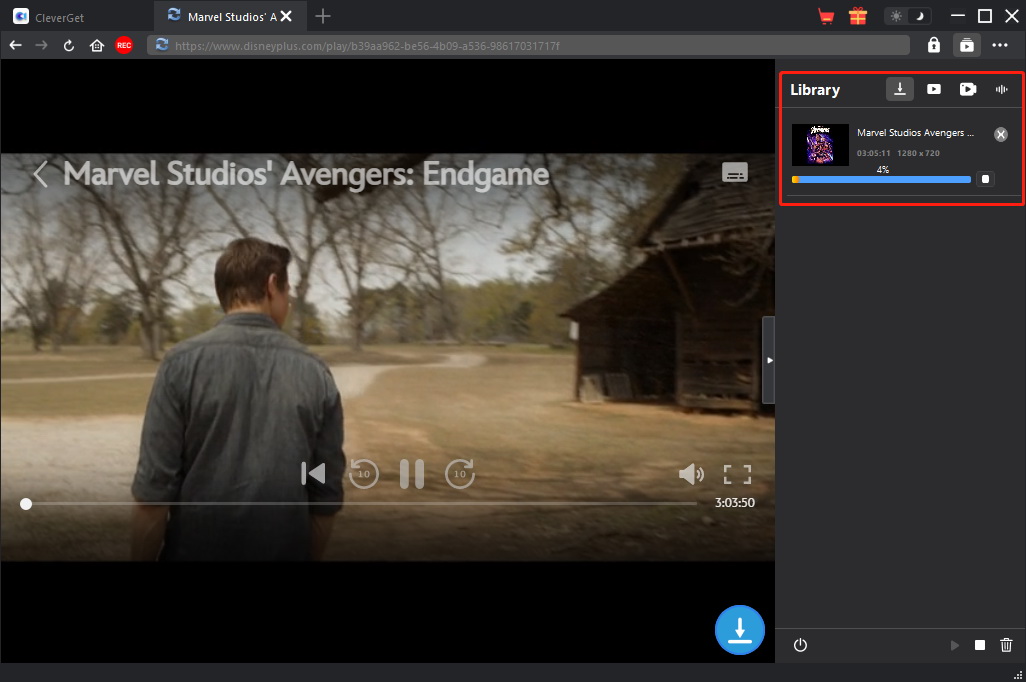Open the recorded videos Library tab
Viewport: 1026px width, 682px height.
click(967, 89)
